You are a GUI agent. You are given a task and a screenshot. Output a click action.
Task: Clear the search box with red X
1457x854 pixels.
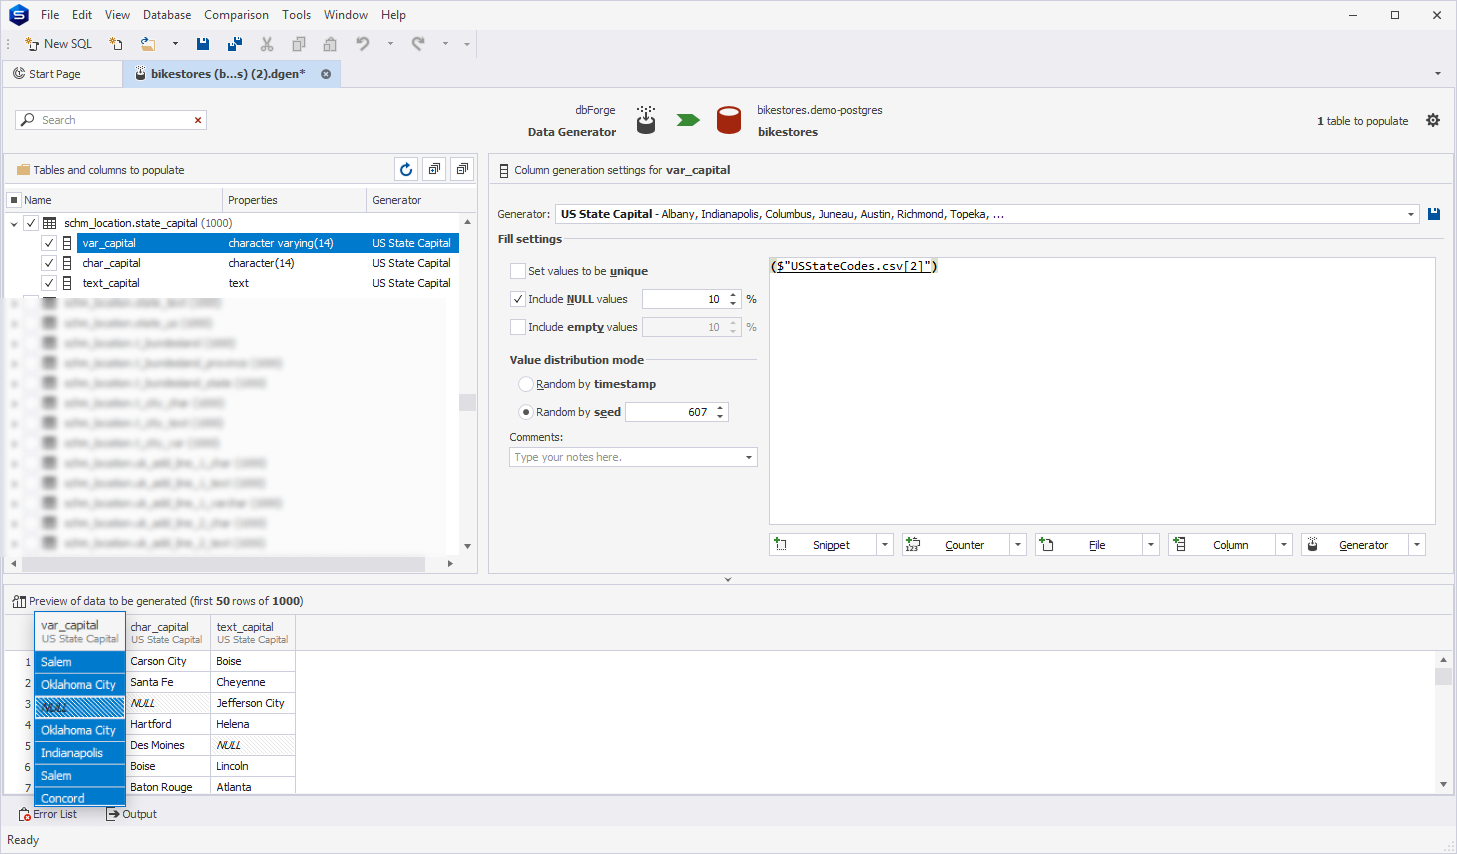click(x=198, y=120)
